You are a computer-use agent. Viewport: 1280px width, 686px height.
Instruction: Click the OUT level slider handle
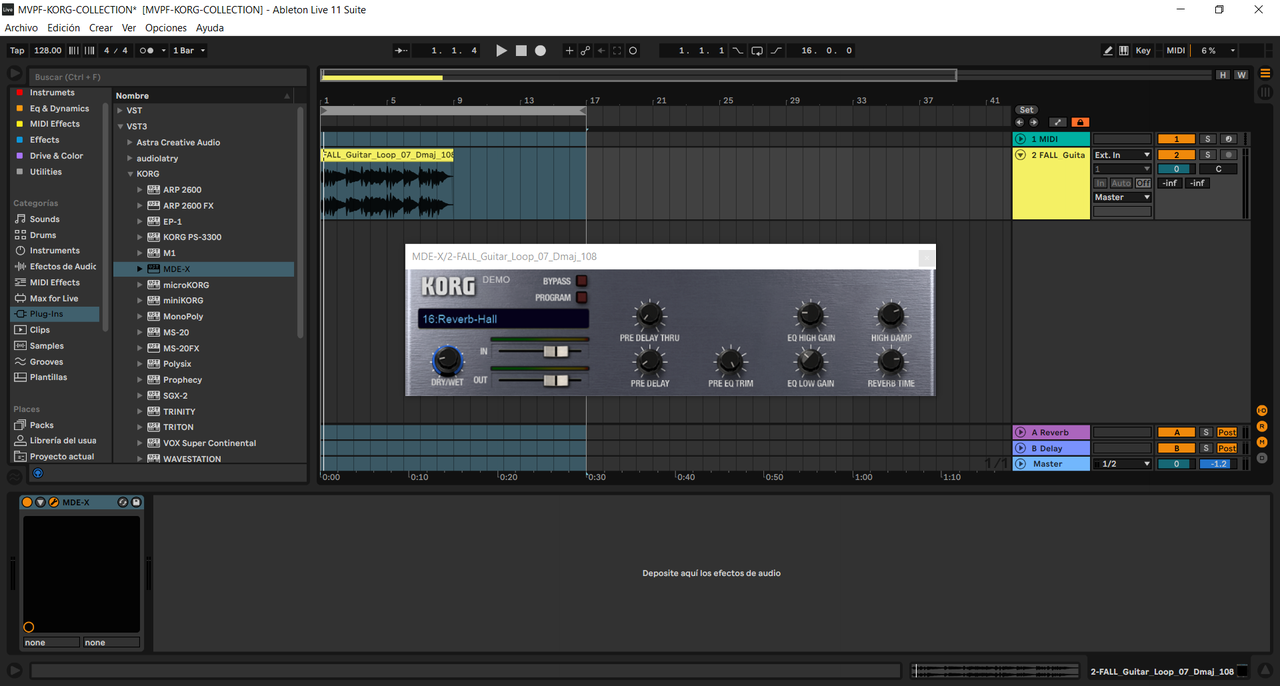(x=556, y=380)
